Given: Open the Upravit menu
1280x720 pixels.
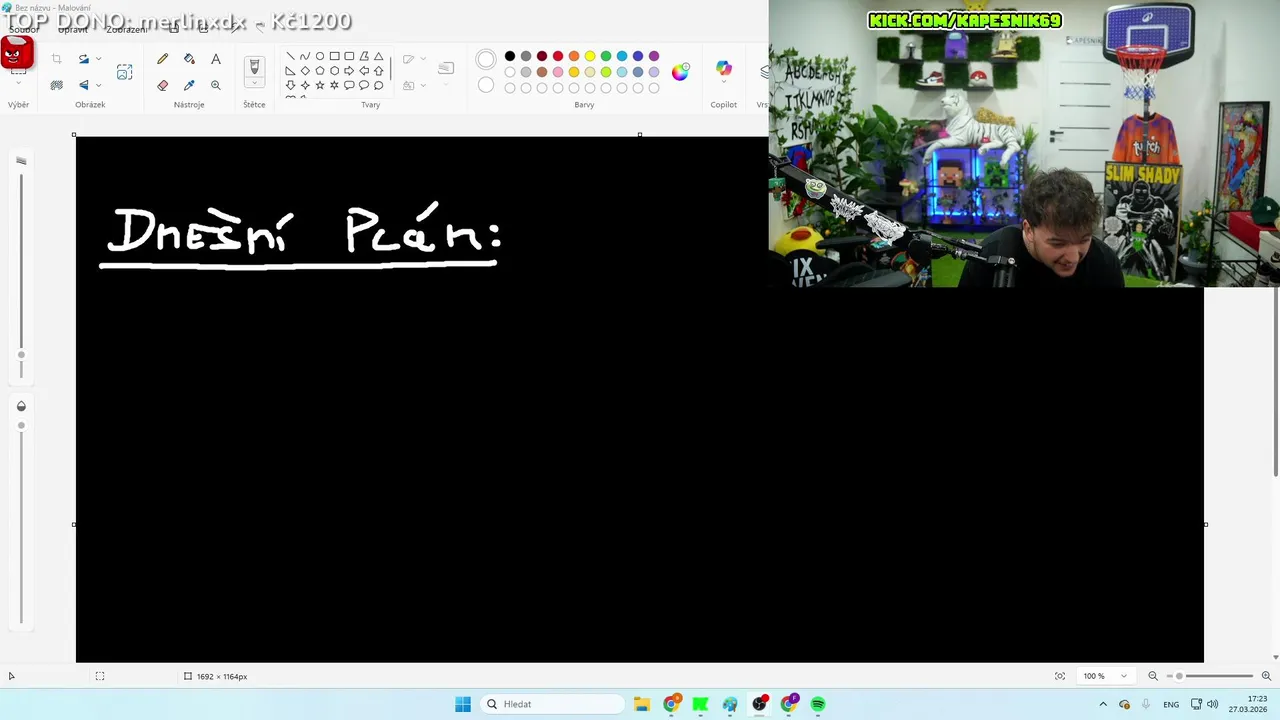Looking at the screenshot, I should pyautogui.click(x=73, y=29).
